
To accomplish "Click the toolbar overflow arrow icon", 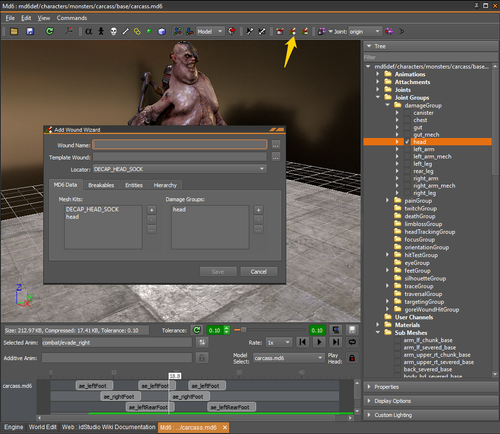I will point(402,31).
